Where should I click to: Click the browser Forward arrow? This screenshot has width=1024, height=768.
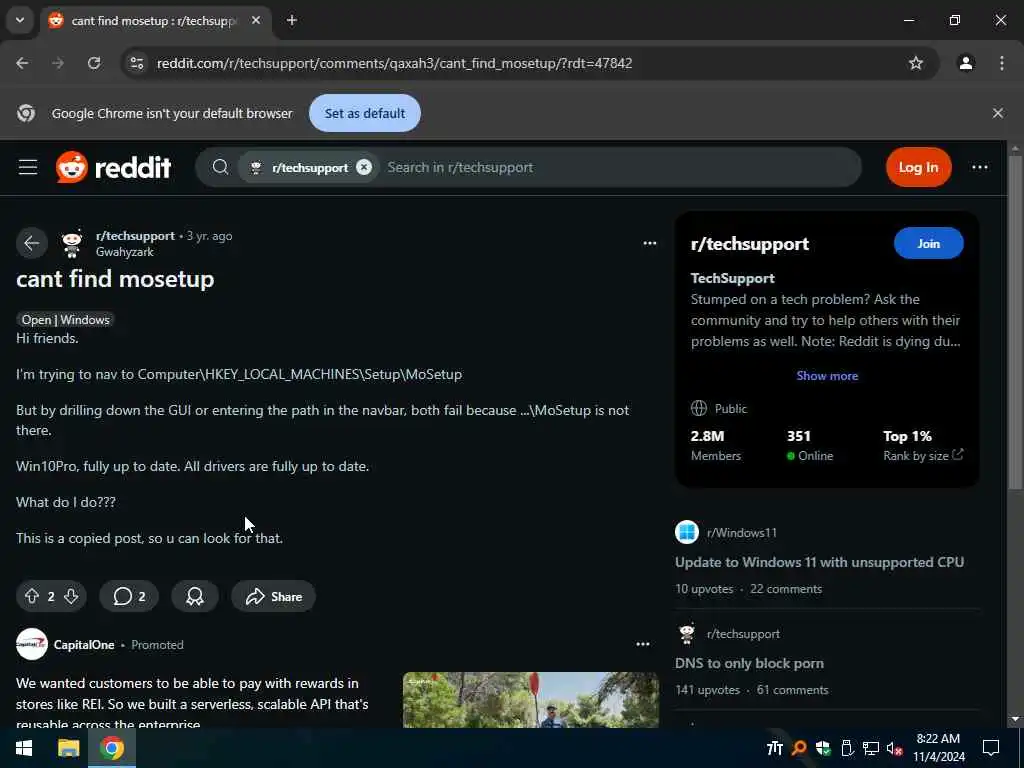point(58,63)
